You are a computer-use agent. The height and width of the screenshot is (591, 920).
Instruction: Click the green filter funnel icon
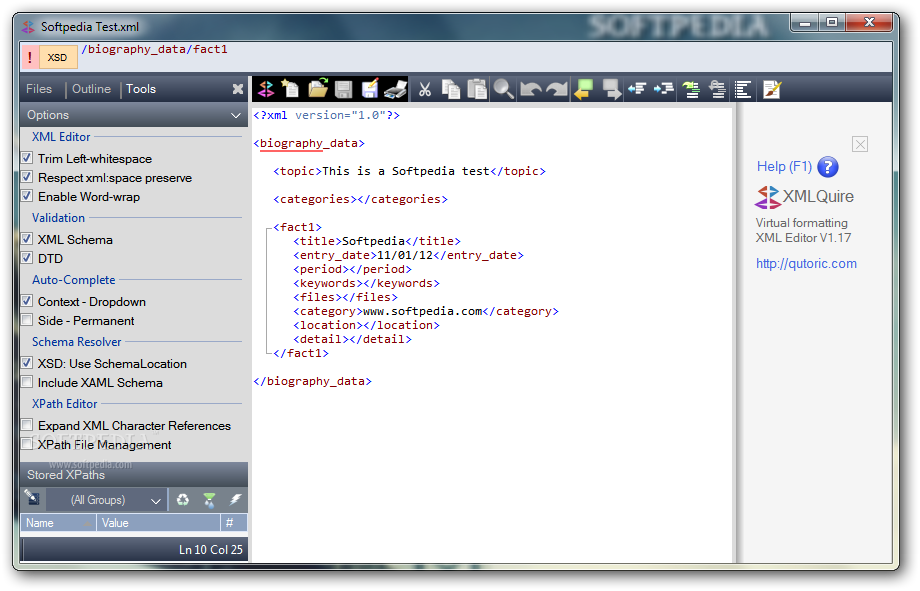209,499
